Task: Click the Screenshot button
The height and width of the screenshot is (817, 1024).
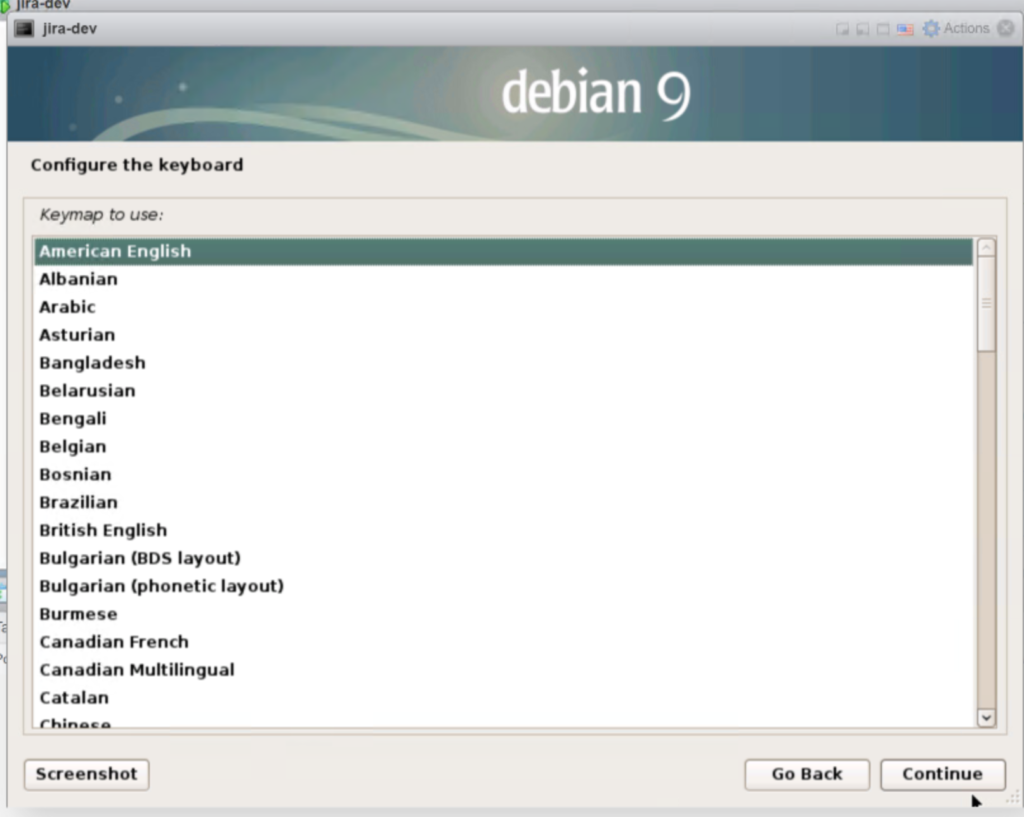Action: pos(86,774)
